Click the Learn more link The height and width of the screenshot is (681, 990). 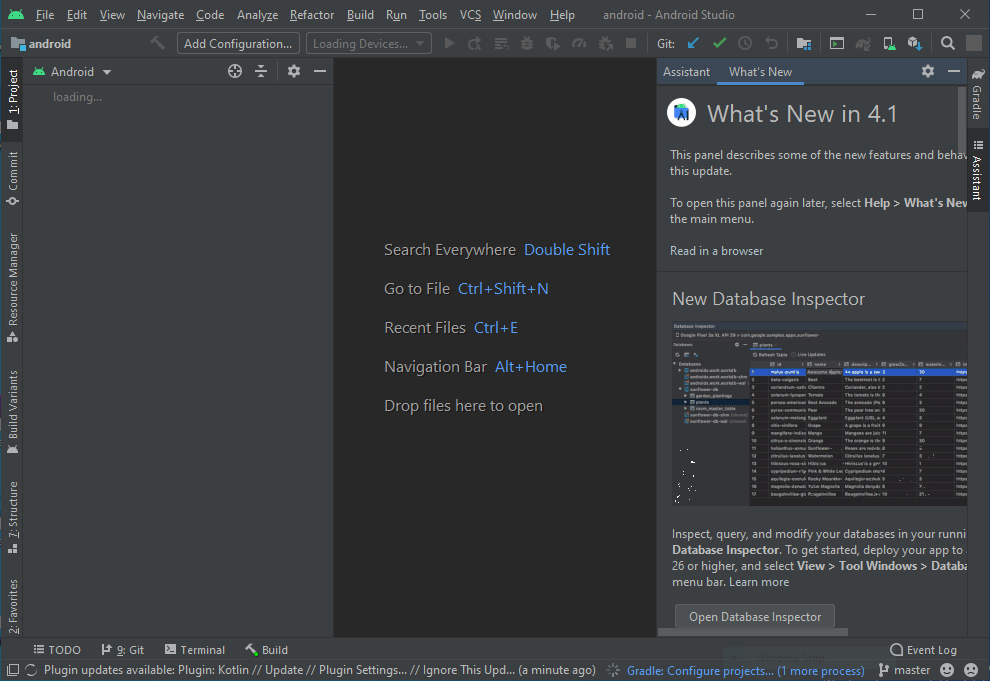tap(759, 582)
